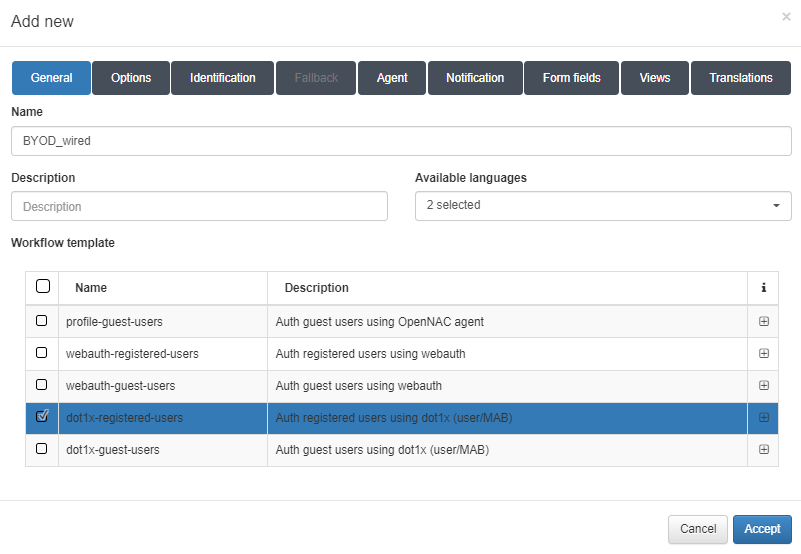Click the Cancel button
This screenshot has height=554, width=801.
698,529
